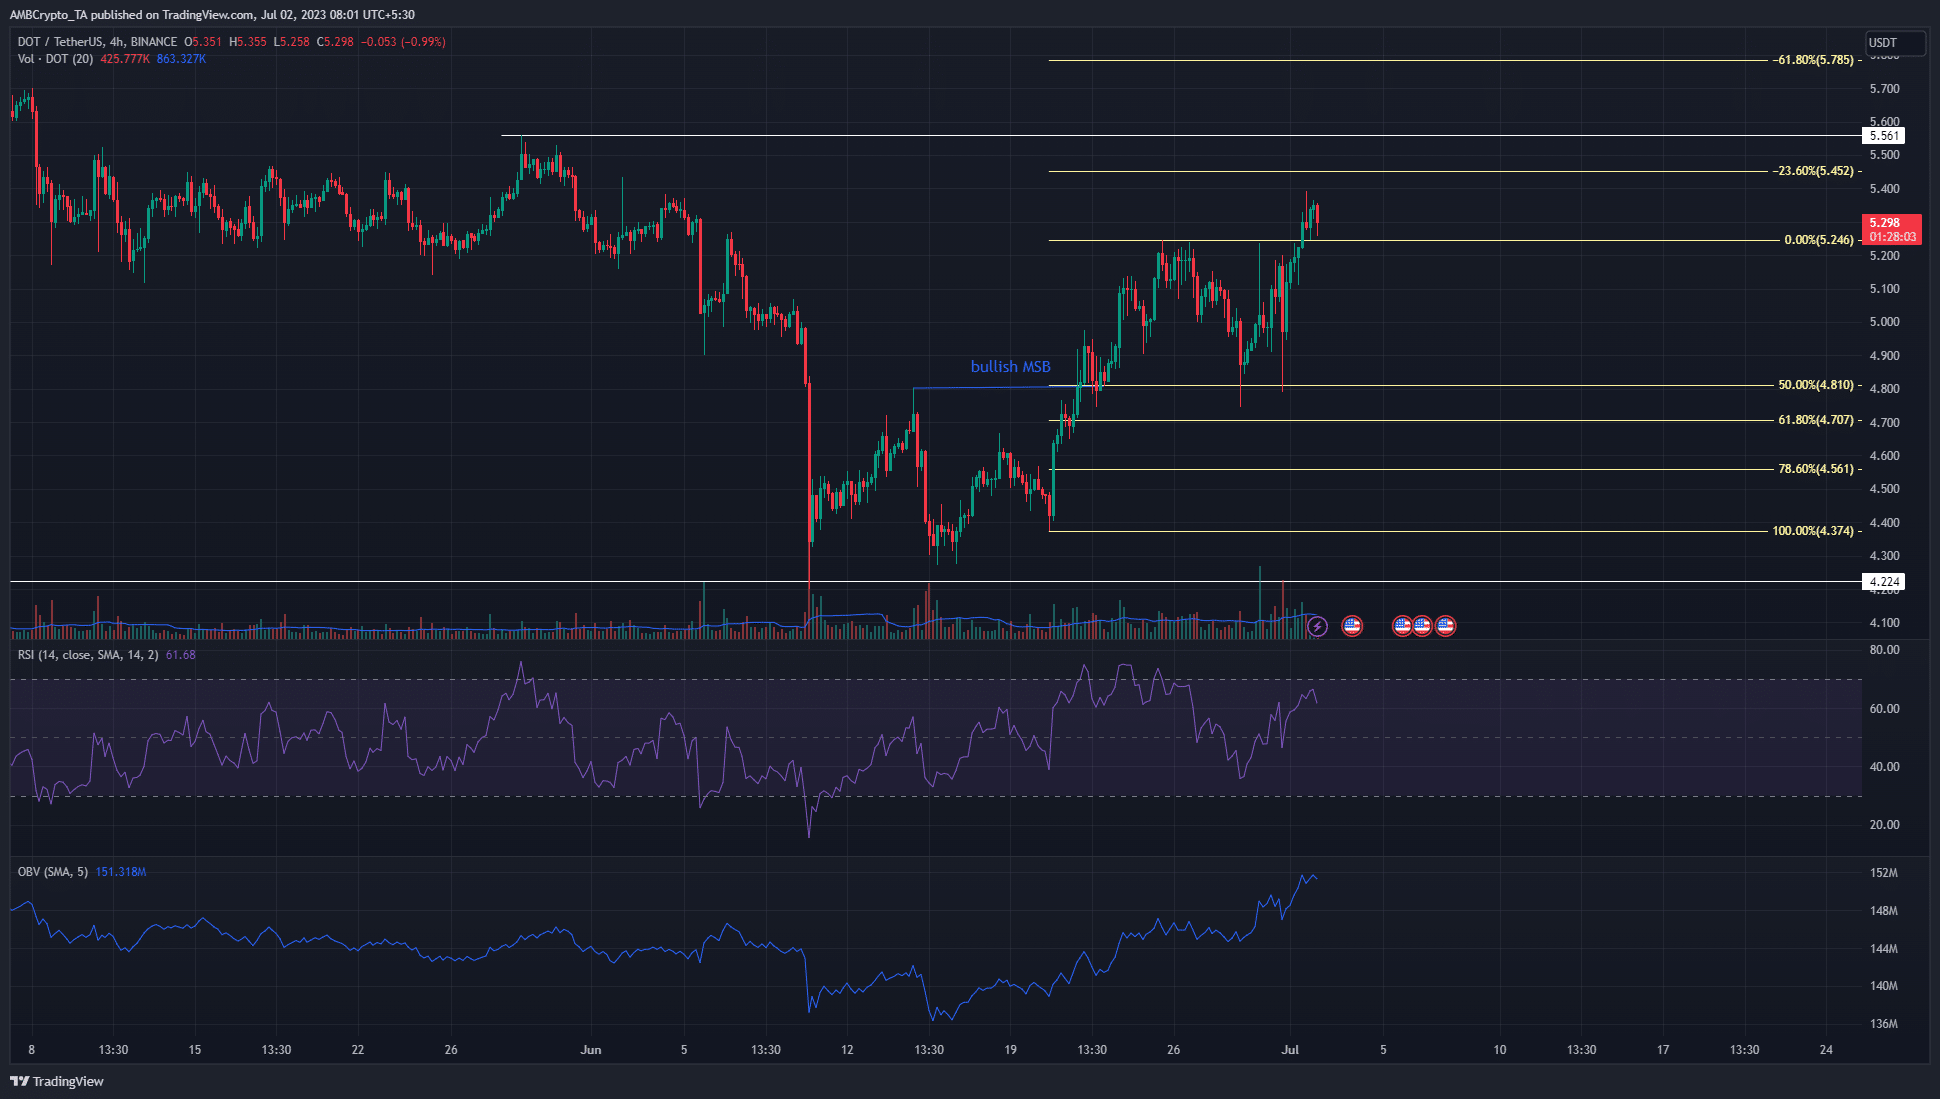The image size is (1940, 1099).
Task: Open the rightmost US flag economic event
Action: [1445, 626]
